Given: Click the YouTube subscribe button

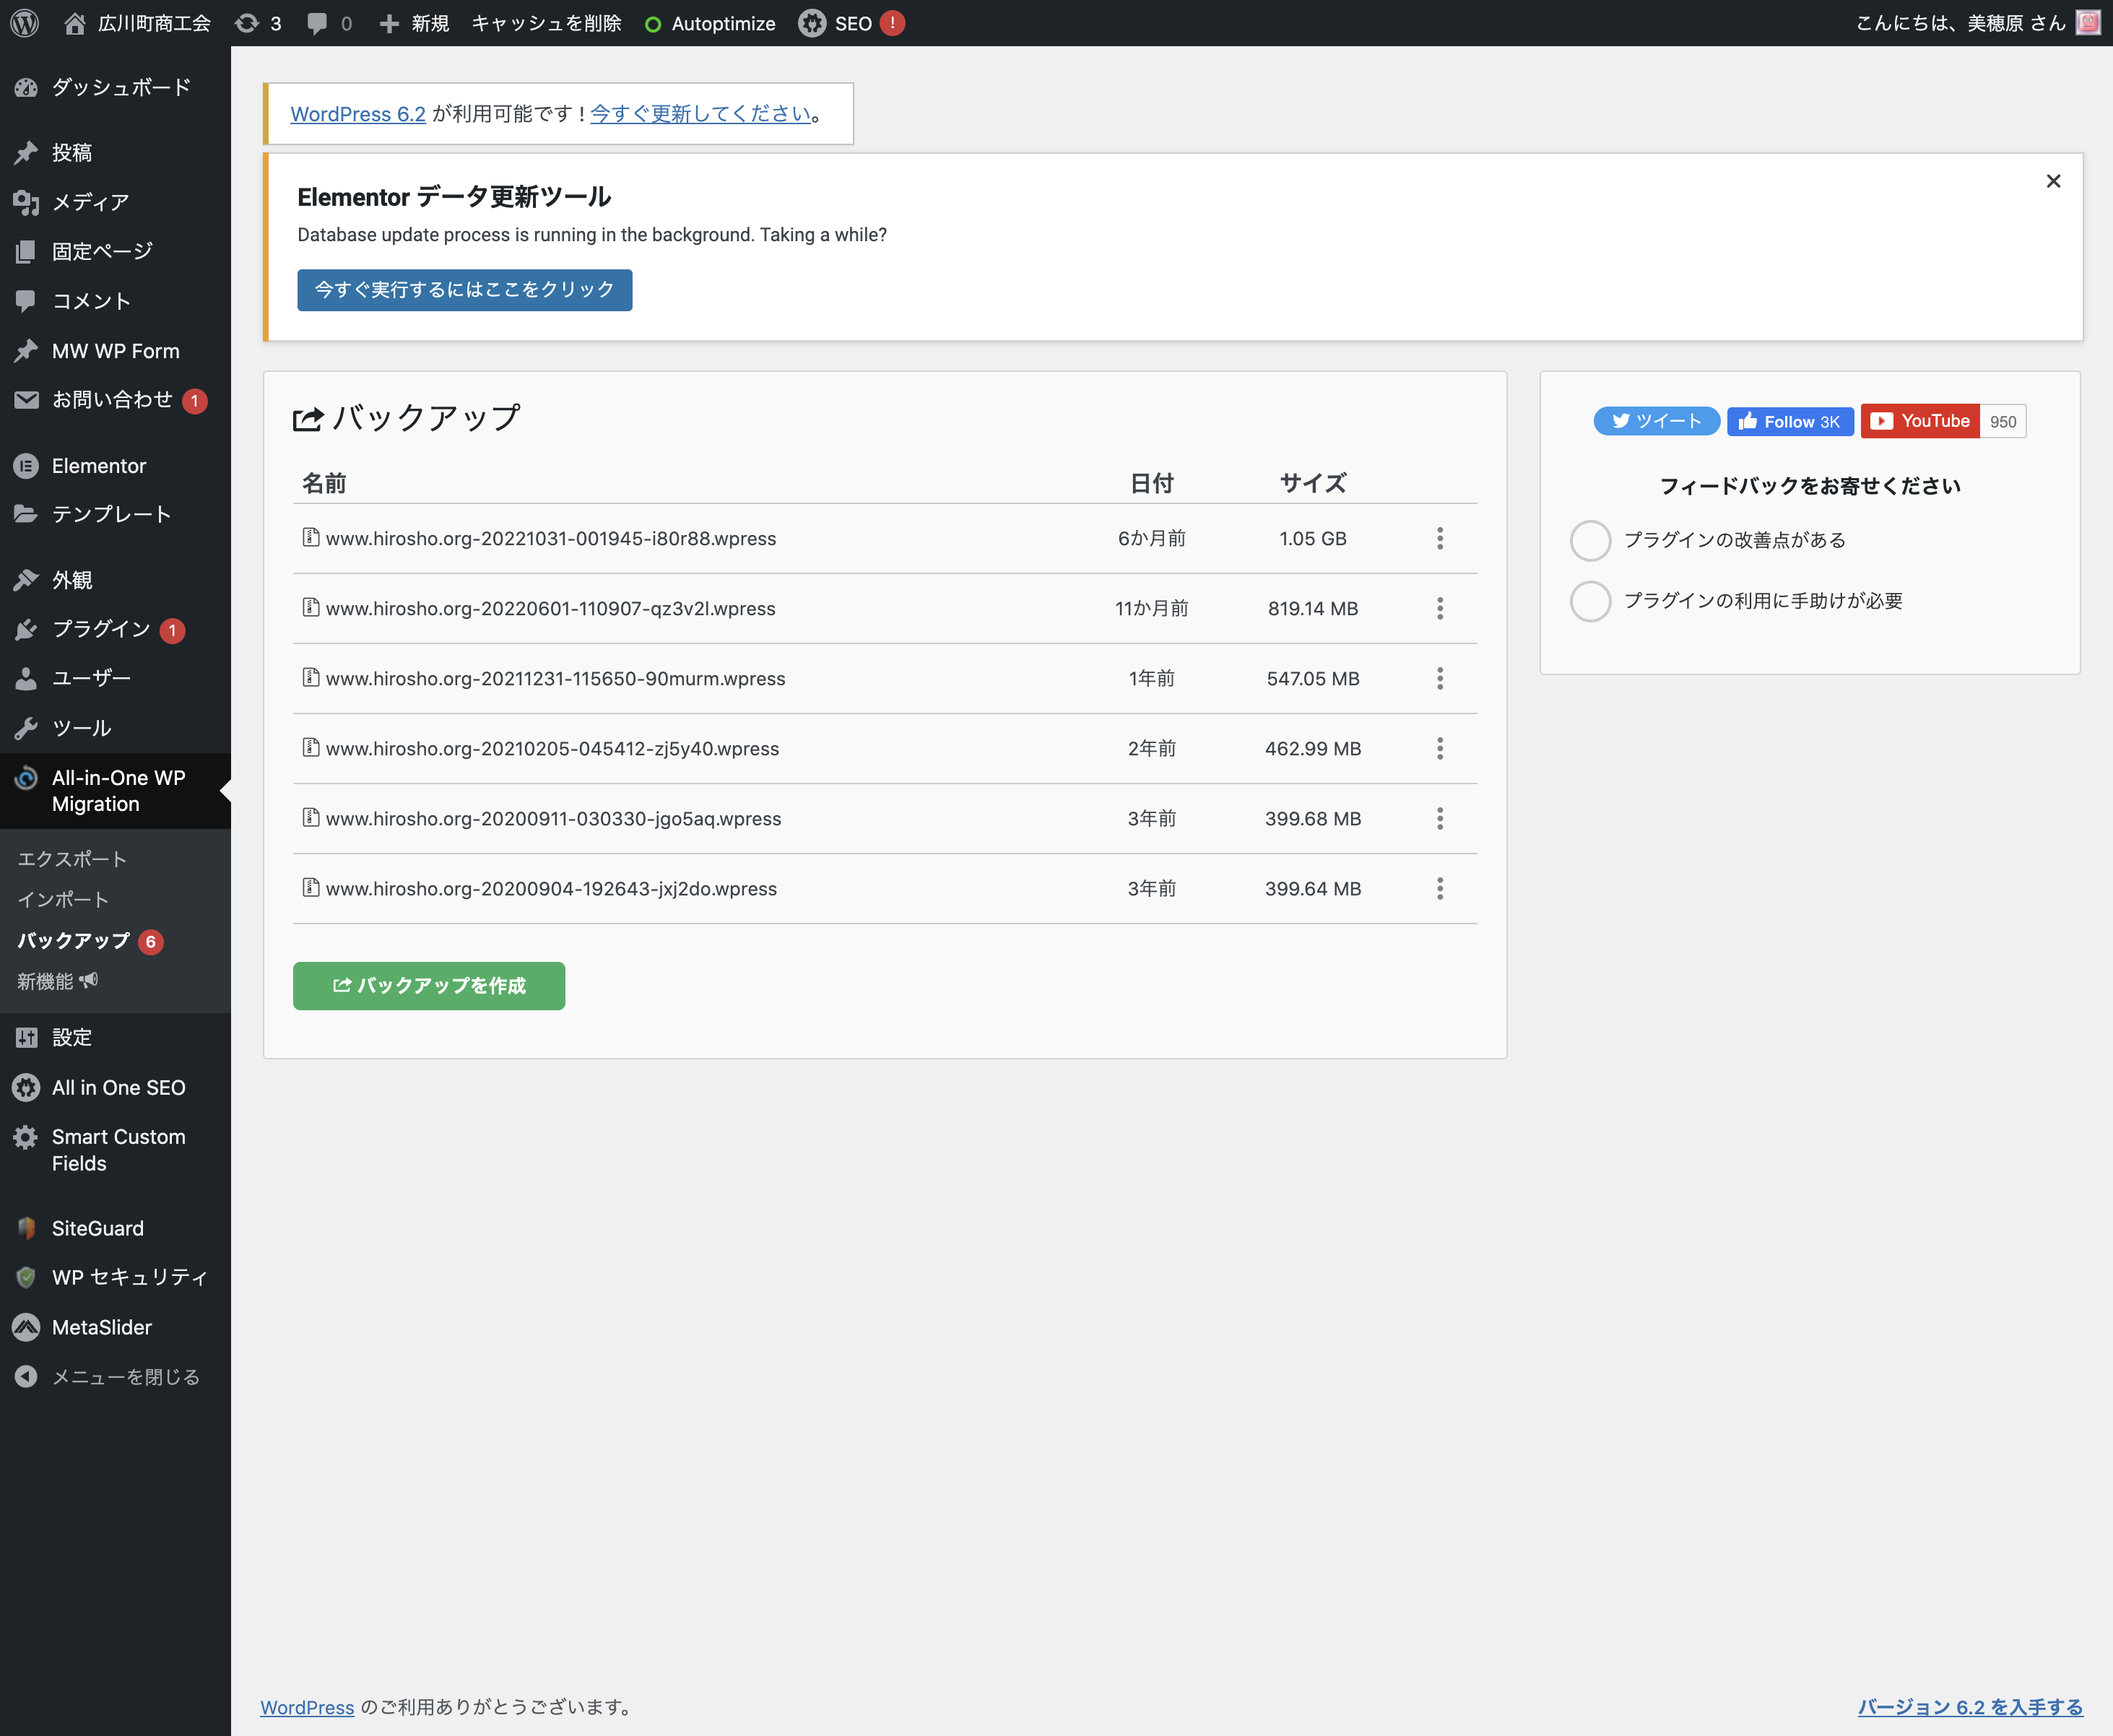Looking at the screenshot, I should (1920, 421).
